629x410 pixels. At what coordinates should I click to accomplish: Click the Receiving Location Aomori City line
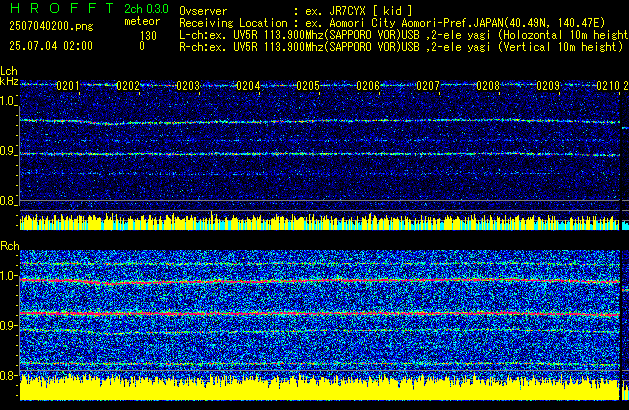pyautogui.click(x=392, y=23)
